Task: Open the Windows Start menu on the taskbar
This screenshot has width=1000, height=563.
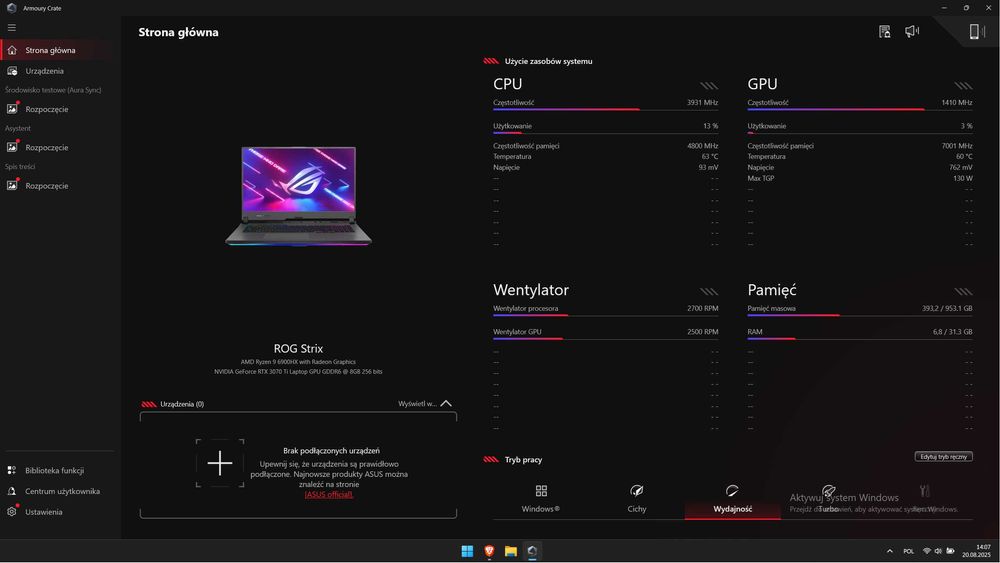Action: point(467,552)
